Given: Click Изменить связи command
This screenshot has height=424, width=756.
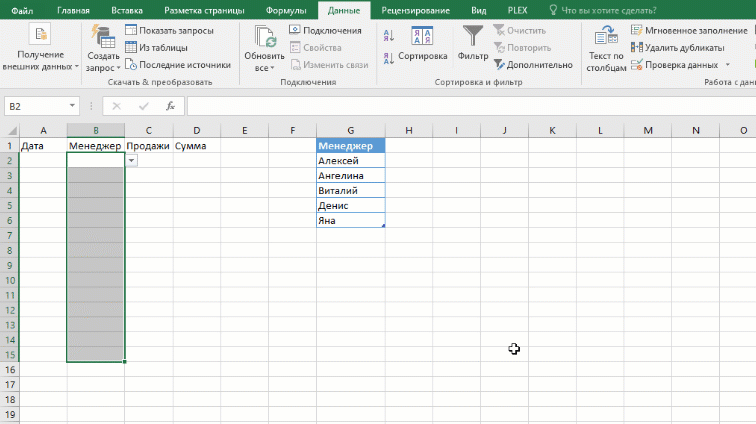Looking at the screenshot, I should [x=329, y=65].
